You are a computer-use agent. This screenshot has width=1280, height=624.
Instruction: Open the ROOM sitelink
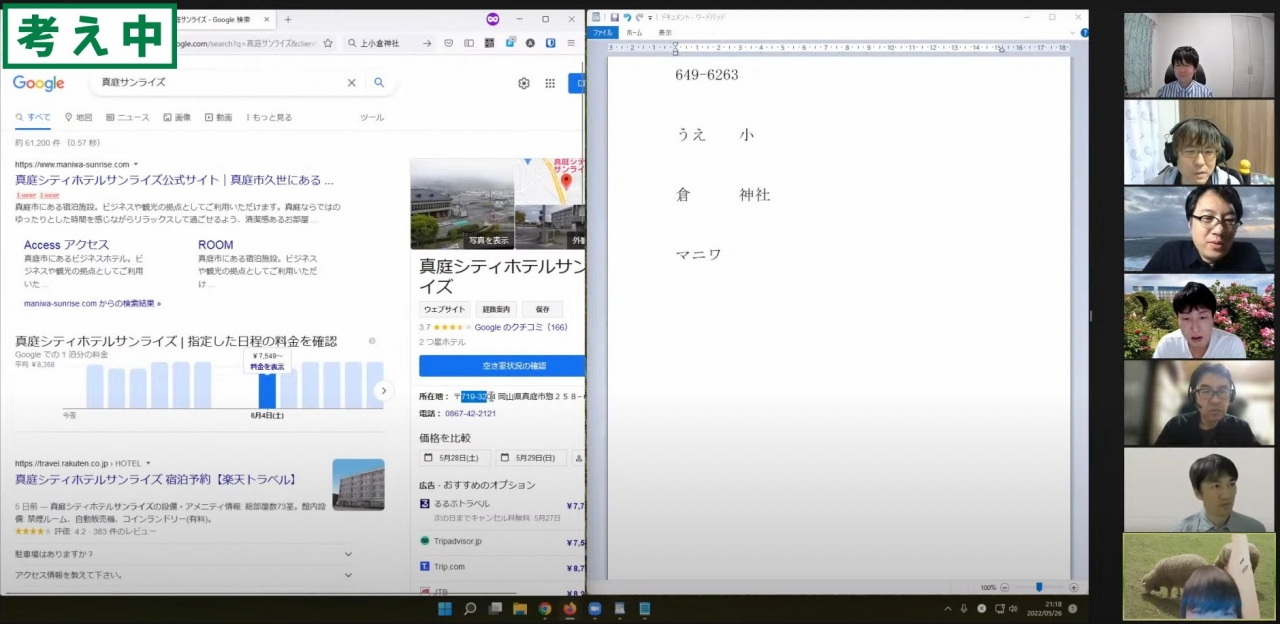click(215, 245)
